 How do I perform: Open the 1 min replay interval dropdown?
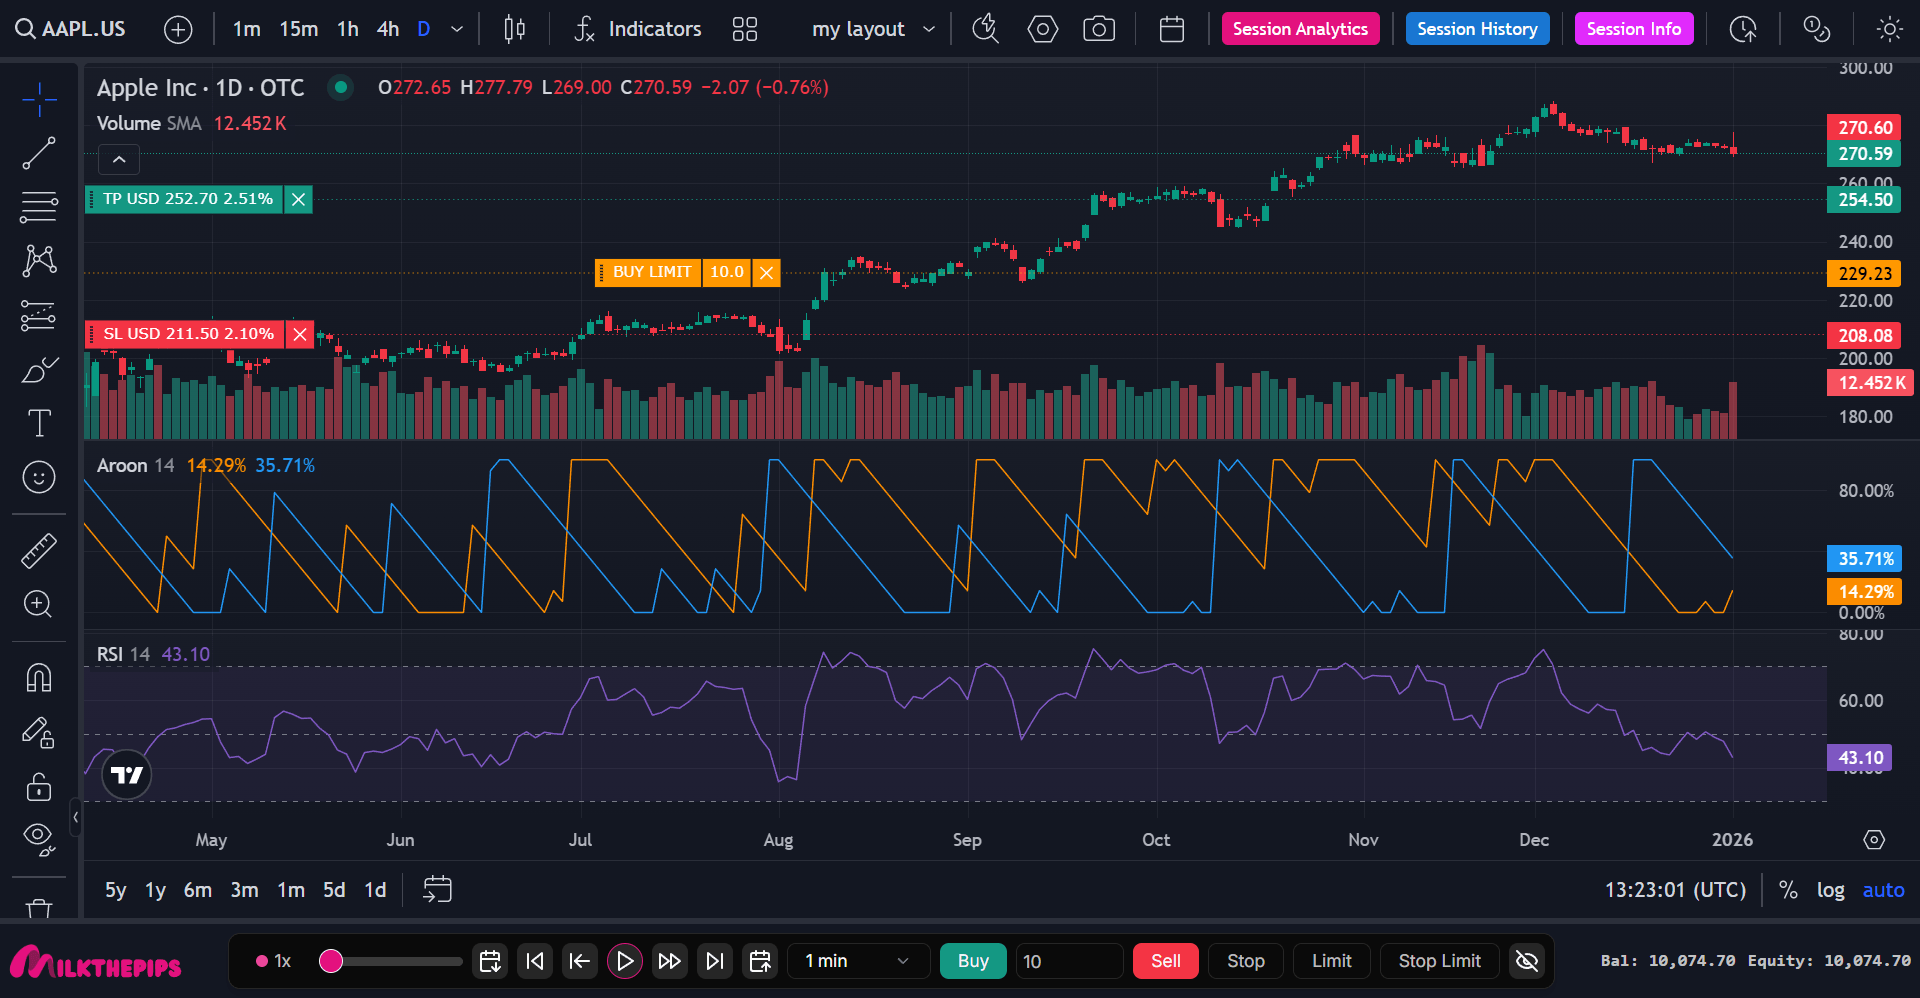(857, 961)
